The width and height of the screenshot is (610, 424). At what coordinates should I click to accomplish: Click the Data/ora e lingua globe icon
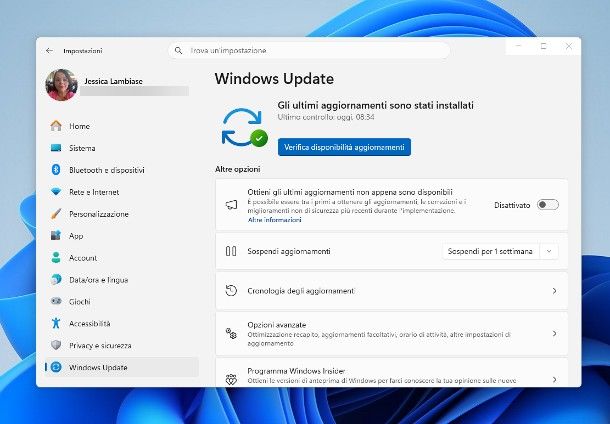click(56, 279)
